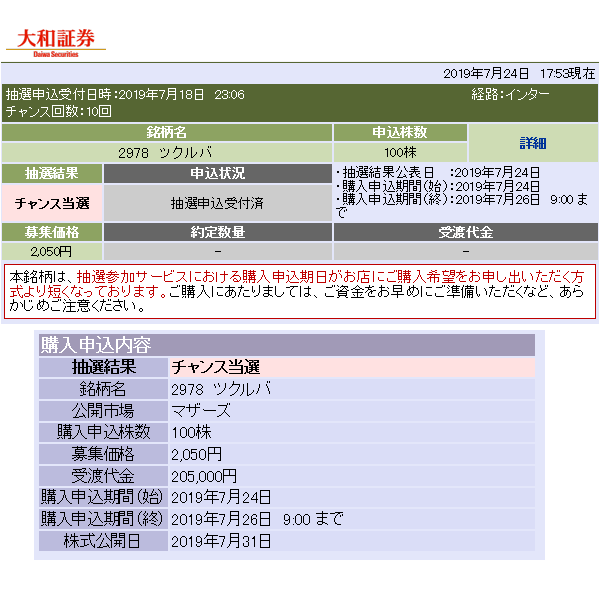Click the 抽選結果公表日 :2019年7月24日 line

(438, 173)
